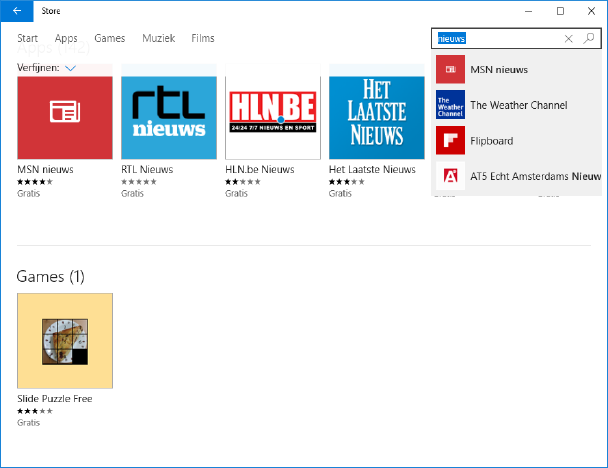
Task: Click the magnifier search icon
Action: click(589, 38)
